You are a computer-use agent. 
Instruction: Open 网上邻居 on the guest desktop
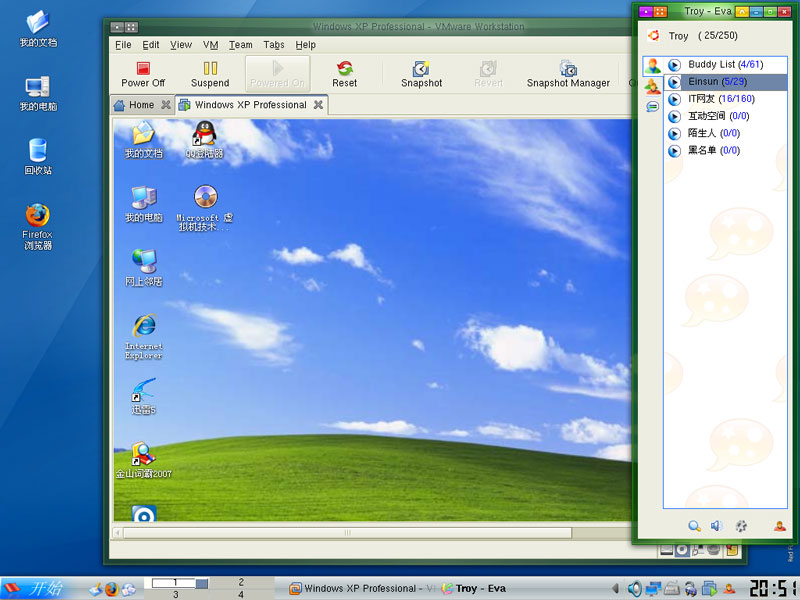tap(143, 268)
